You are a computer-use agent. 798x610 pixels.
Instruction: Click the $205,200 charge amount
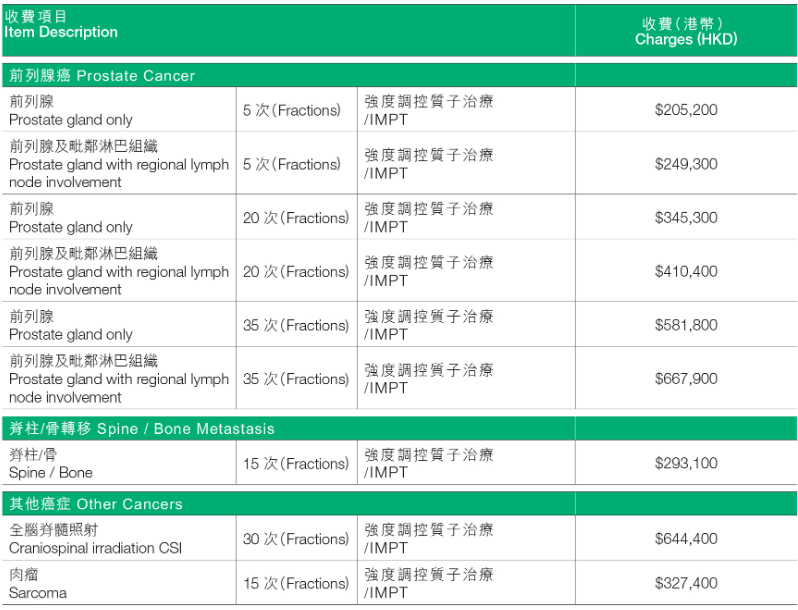686,110
